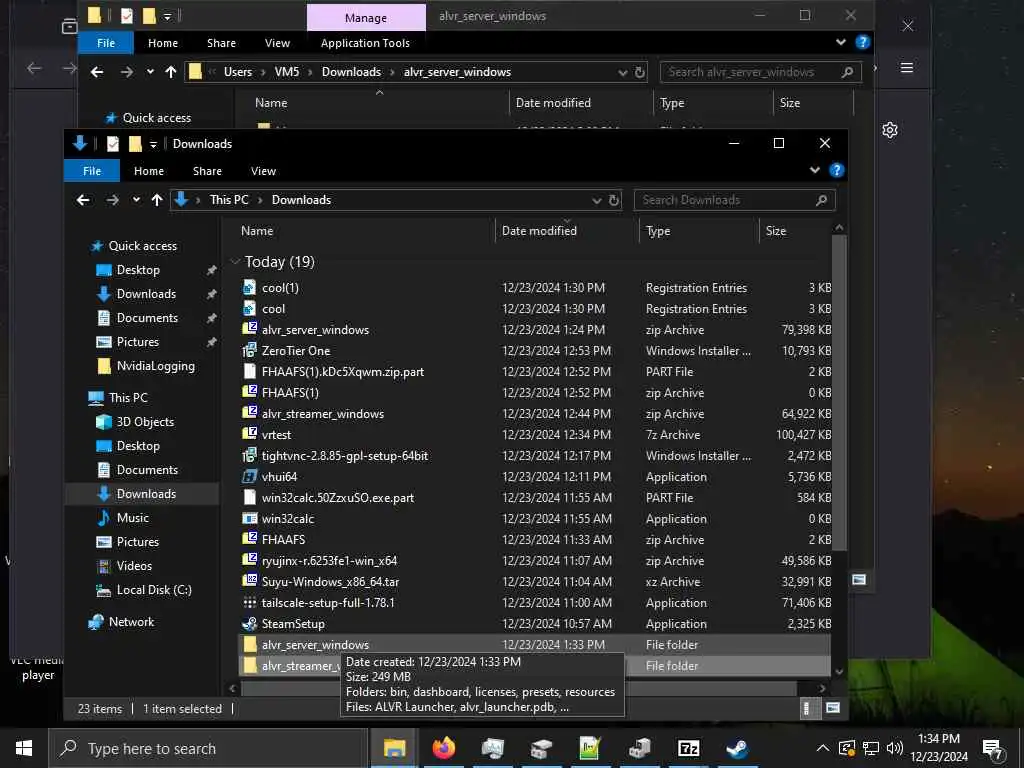Refresh the alvr_server_windows window
The width and height of the screenshot is (1024, 768).
tap(640, 72)
